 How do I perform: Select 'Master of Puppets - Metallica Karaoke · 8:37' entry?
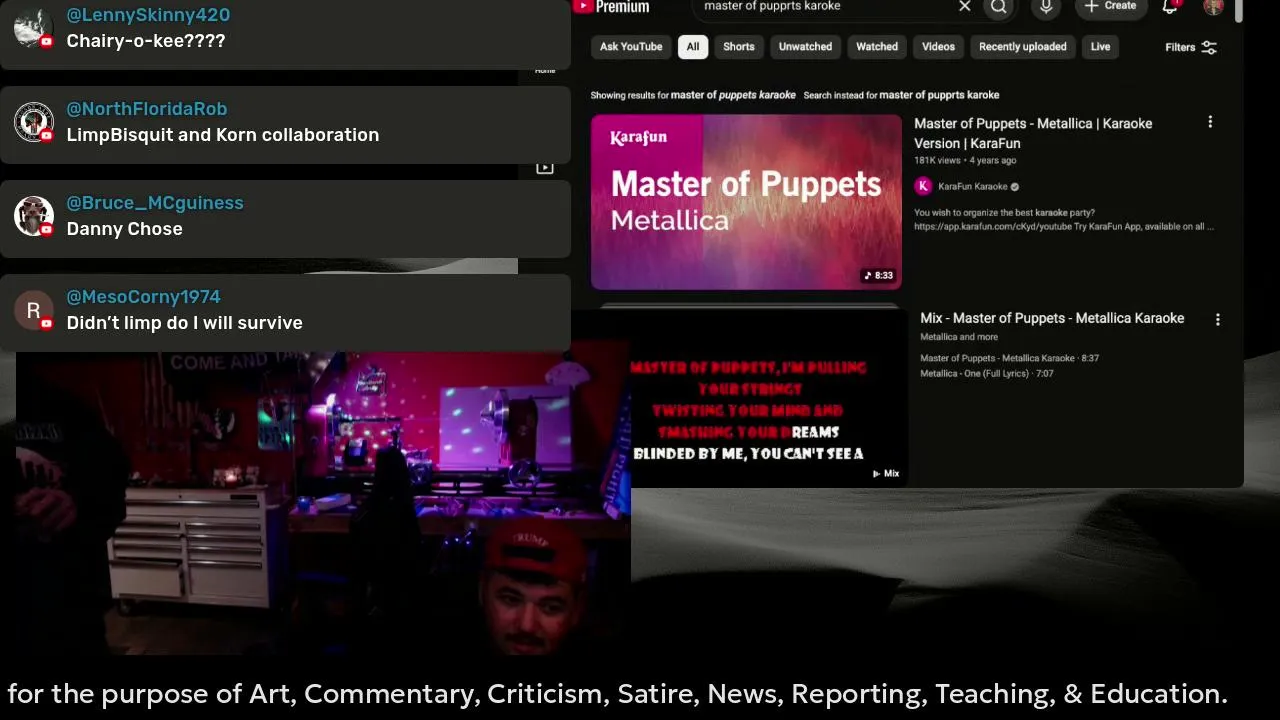(x=1009, y=358)
